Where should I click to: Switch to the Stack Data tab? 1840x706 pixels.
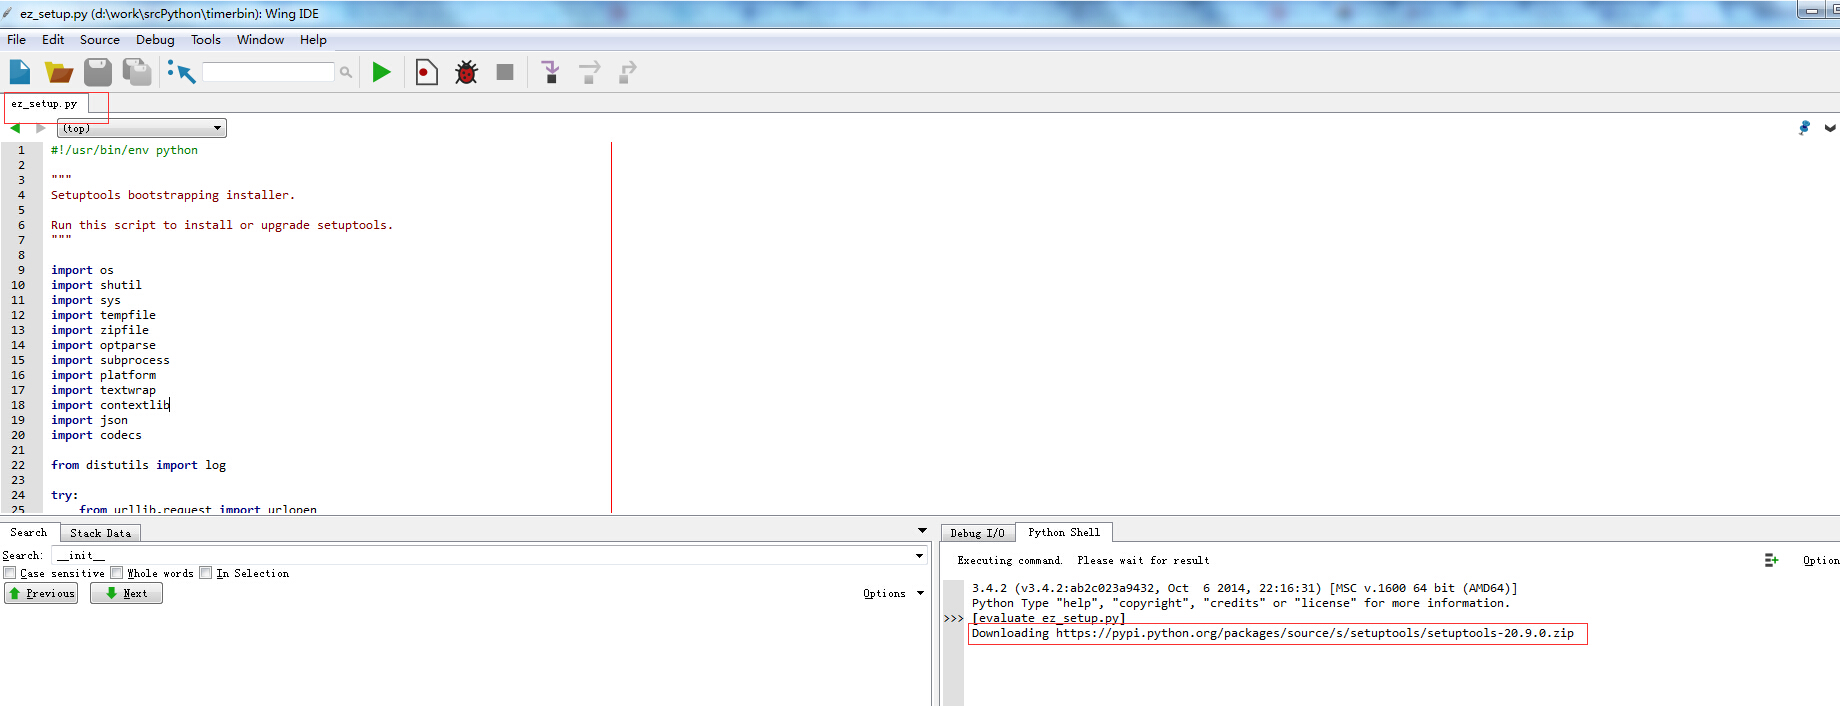[101, 534]
